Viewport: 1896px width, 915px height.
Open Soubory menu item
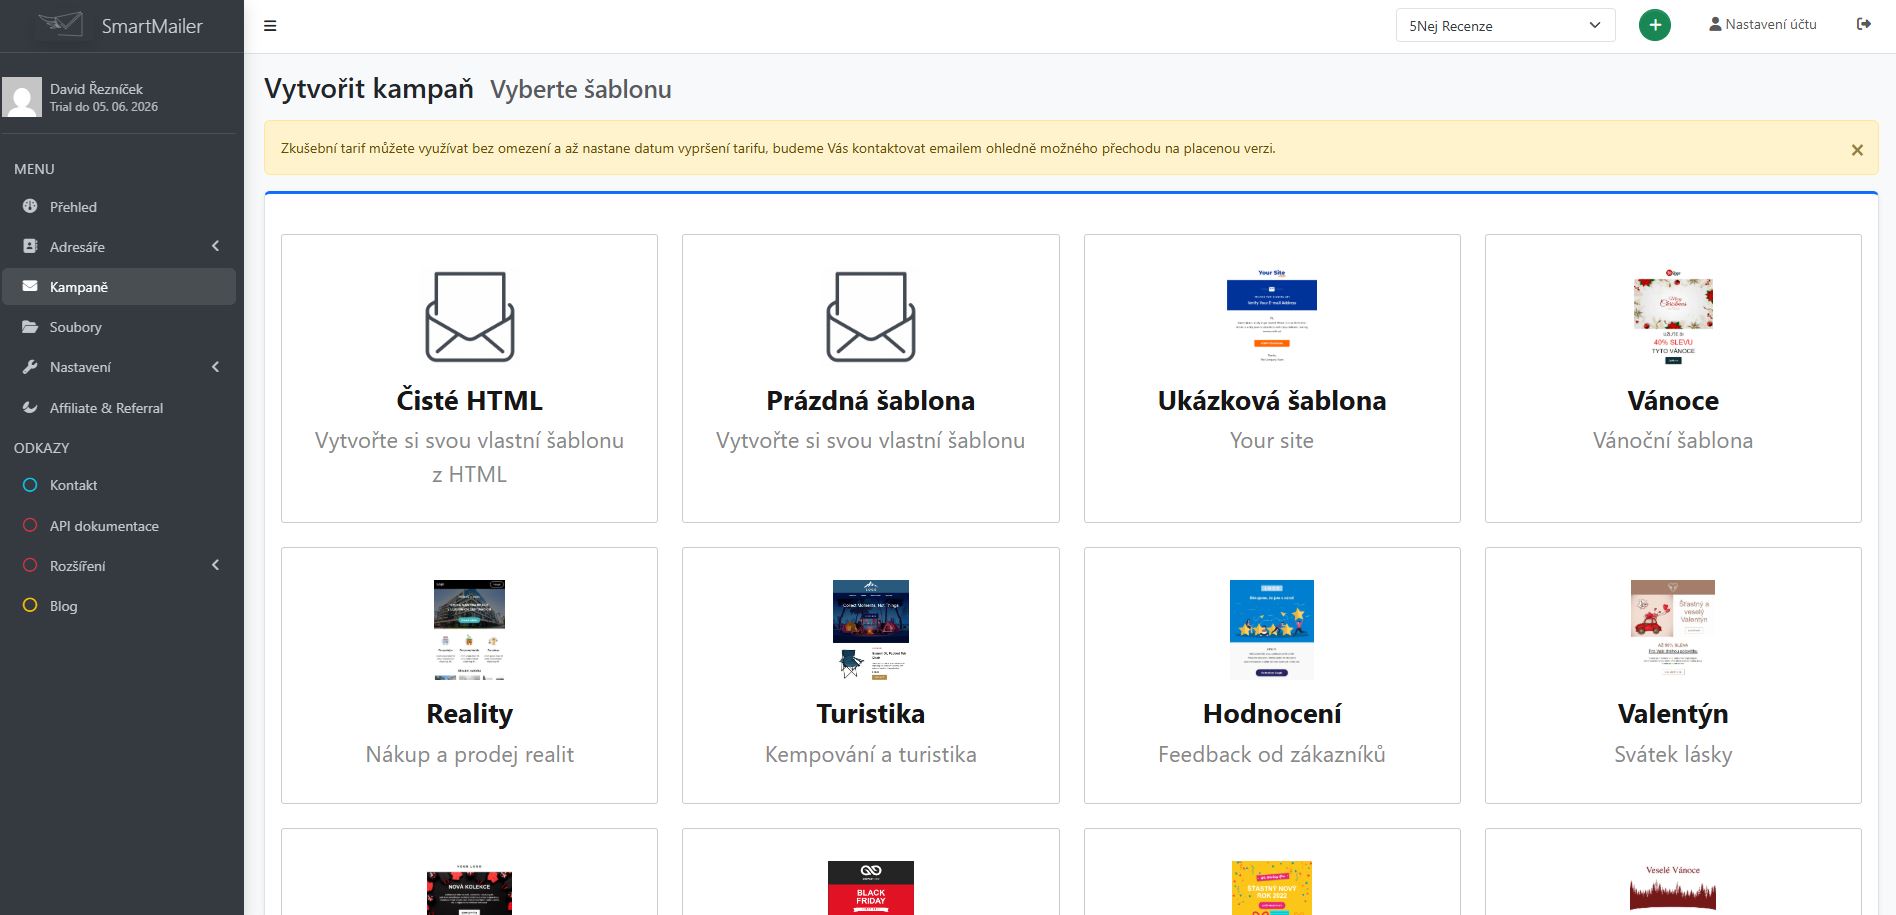point(119,327)
